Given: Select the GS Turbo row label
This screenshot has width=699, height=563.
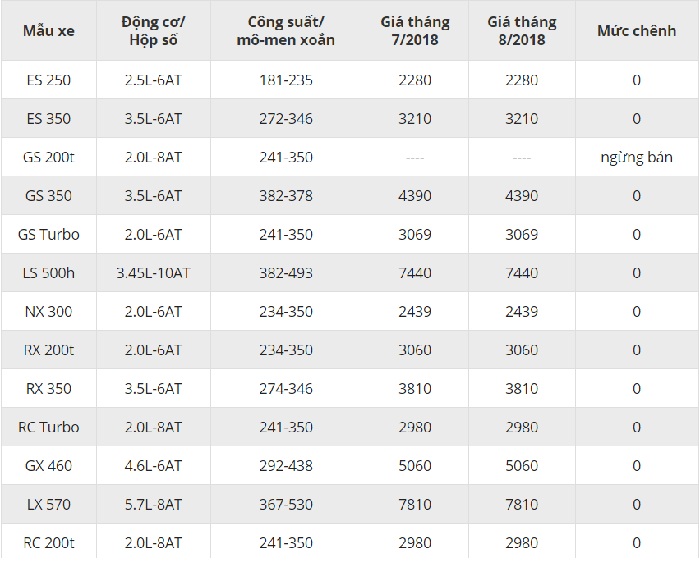Looking at the screenshot, I should [48, 235].
